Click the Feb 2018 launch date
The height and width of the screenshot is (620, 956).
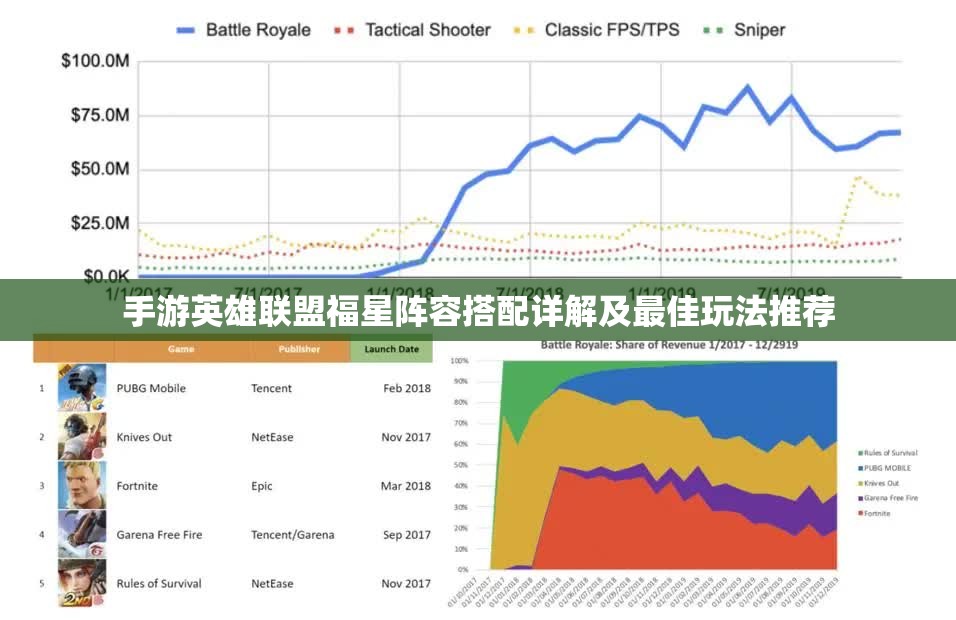pos(407,388)
